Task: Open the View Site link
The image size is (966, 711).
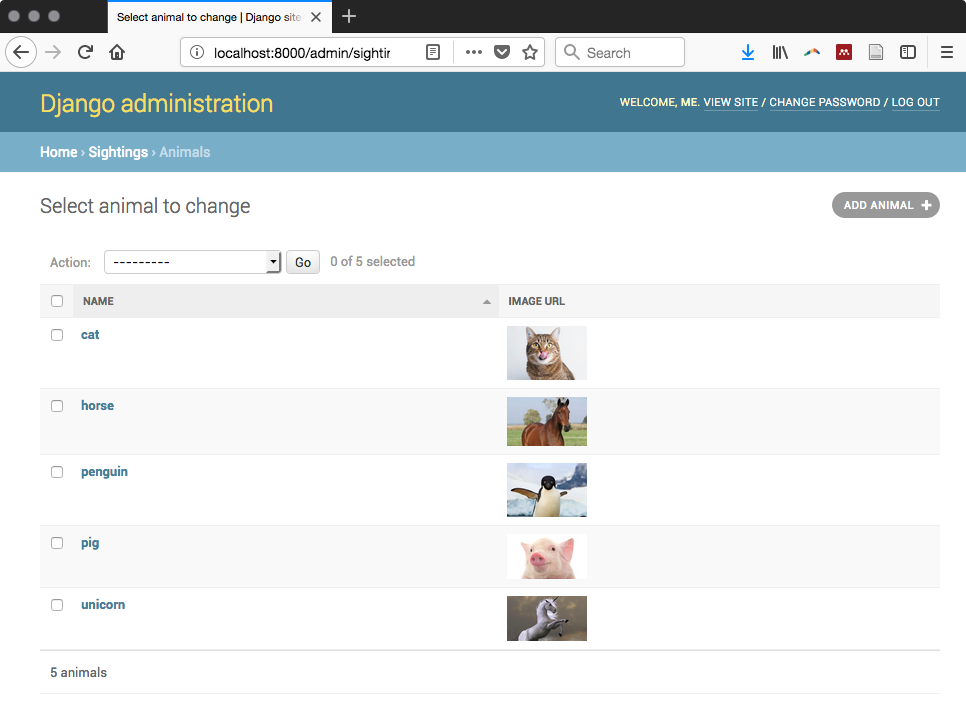Action: 731,102
